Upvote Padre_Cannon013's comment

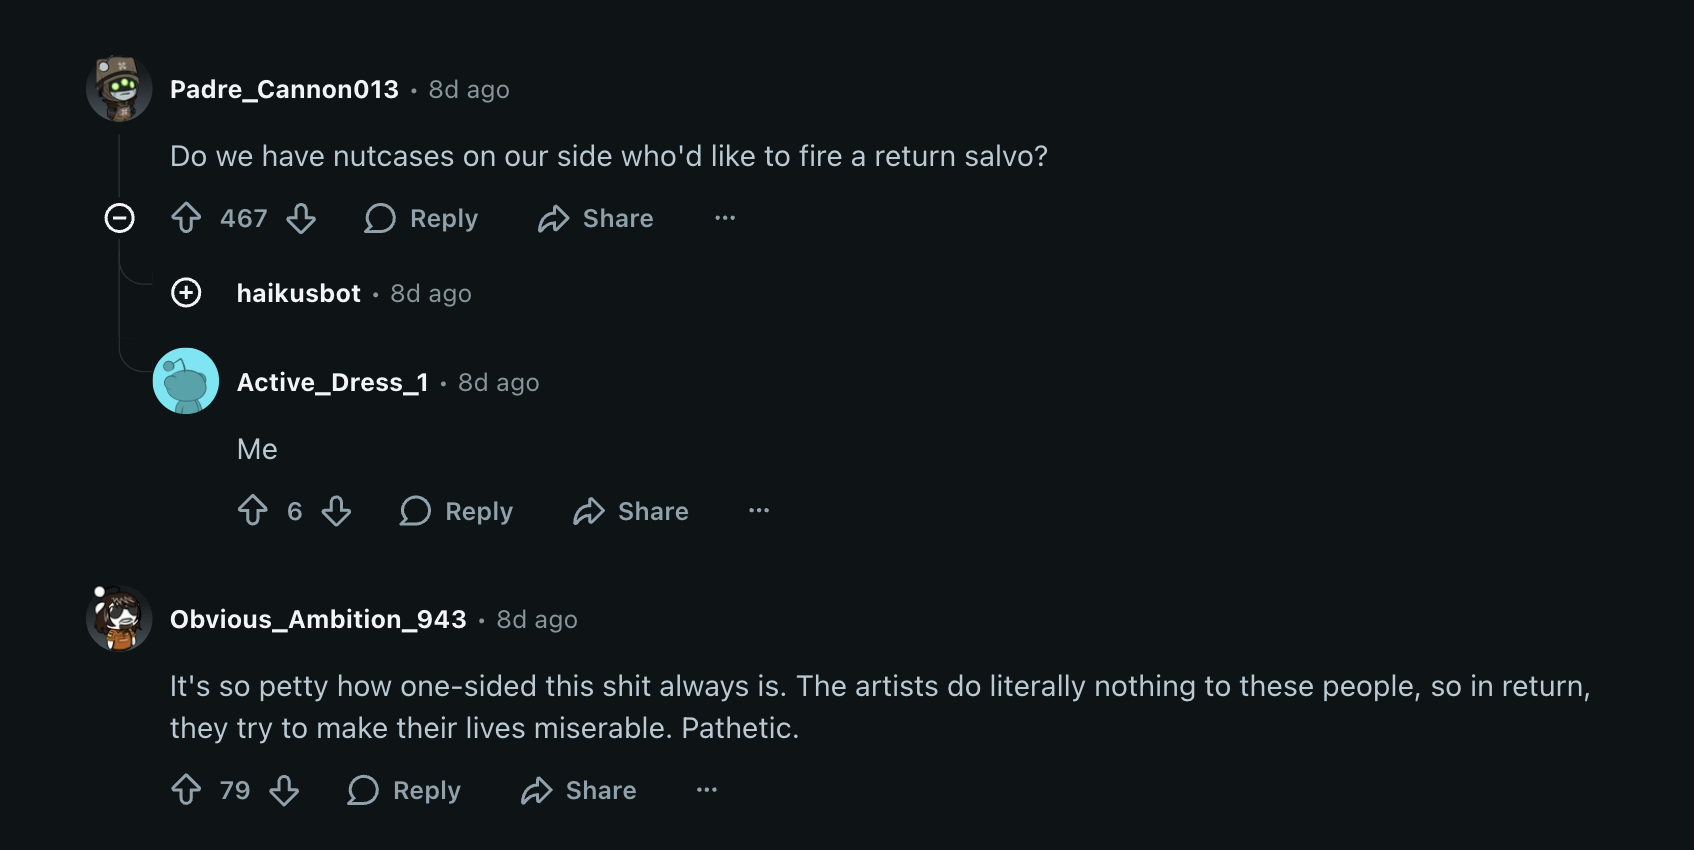point(186,218)
